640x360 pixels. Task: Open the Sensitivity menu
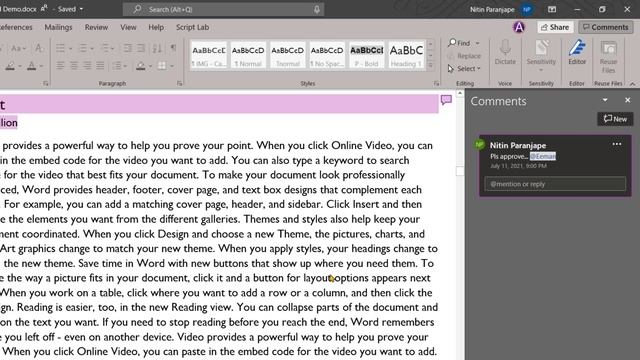tap(541, 56)
